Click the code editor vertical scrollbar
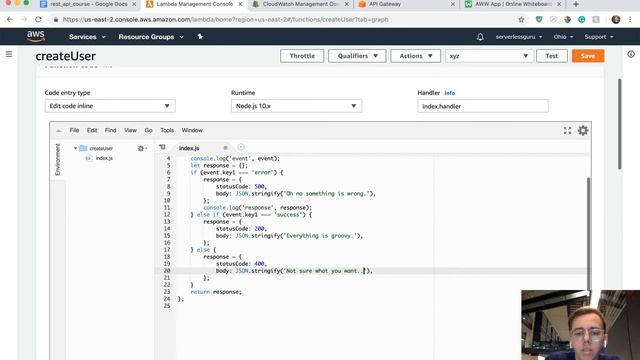Viewport: 640px width, 360px height. point(589,234)
